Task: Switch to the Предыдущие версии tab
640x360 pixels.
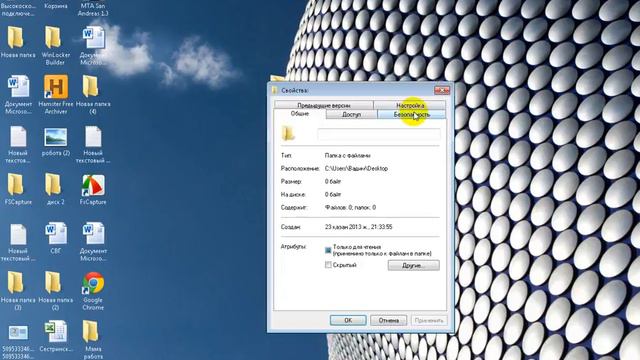Action: [324, 105]
